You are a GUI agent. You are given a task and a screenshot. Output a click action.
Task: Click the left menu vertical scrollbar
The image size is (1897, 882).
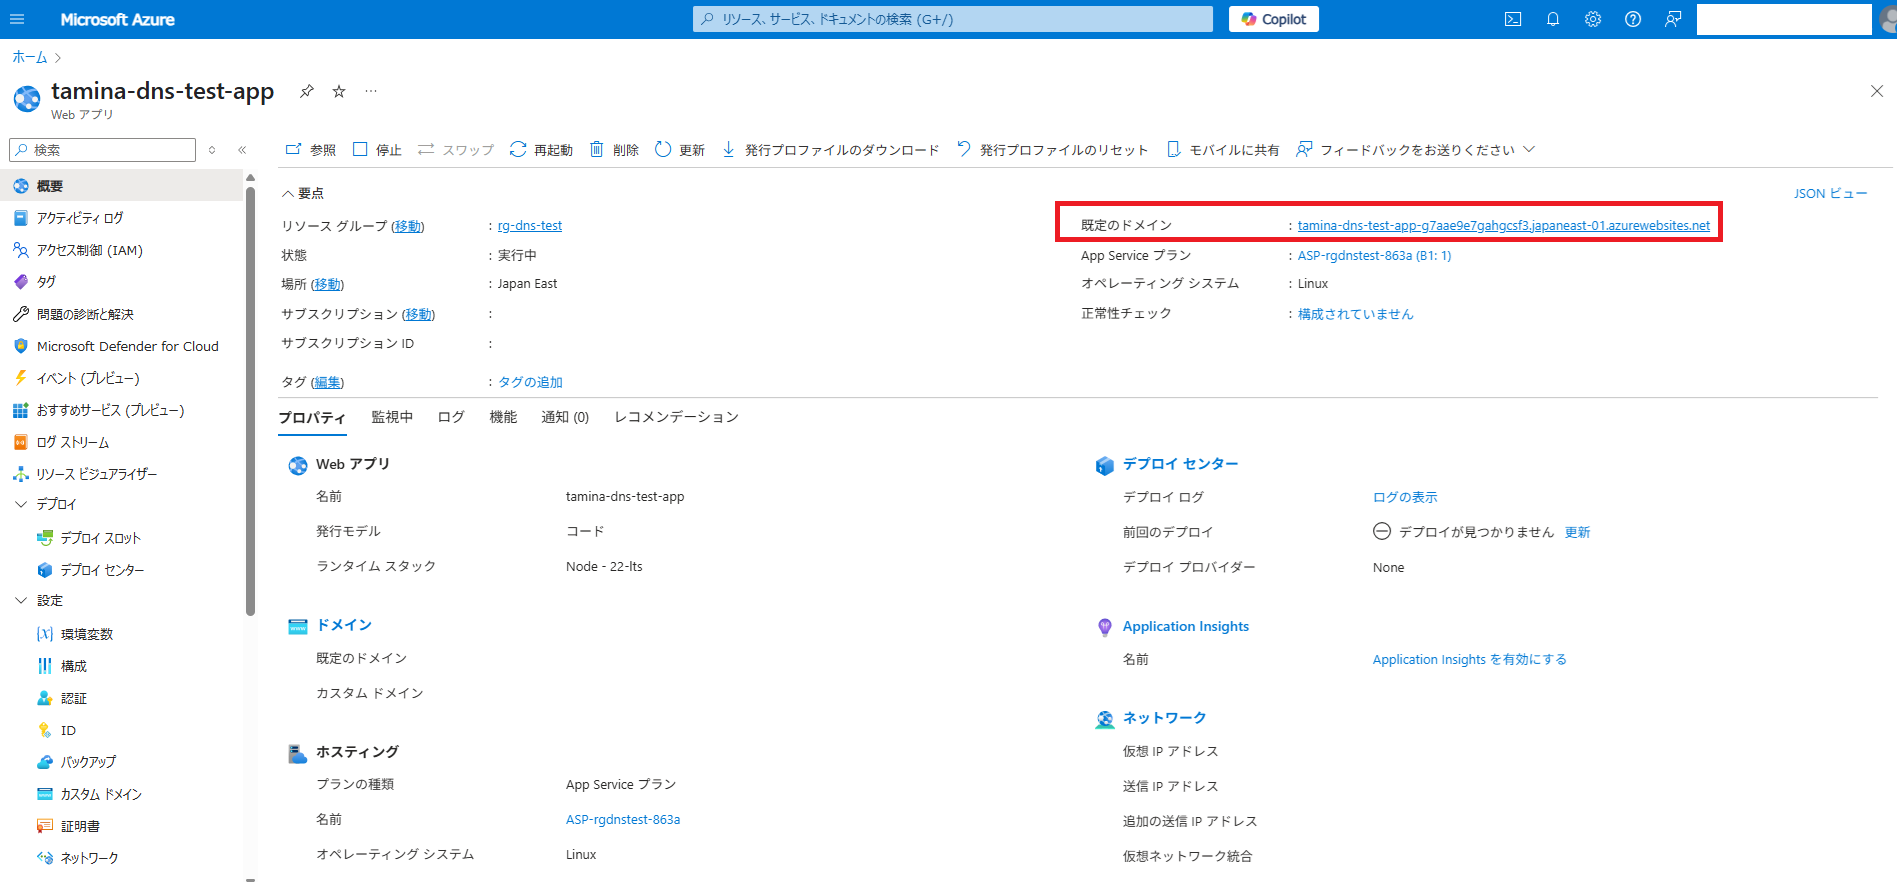tap(250, 400)
